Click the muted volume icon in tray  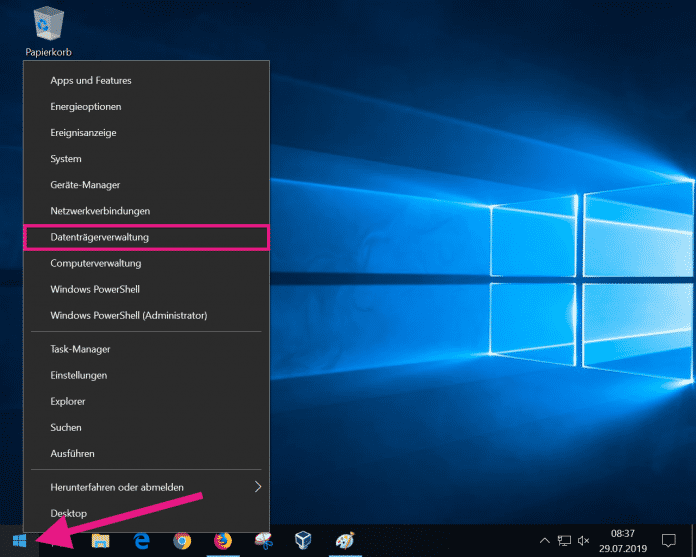pyautogui.click(x=585, y=541)
